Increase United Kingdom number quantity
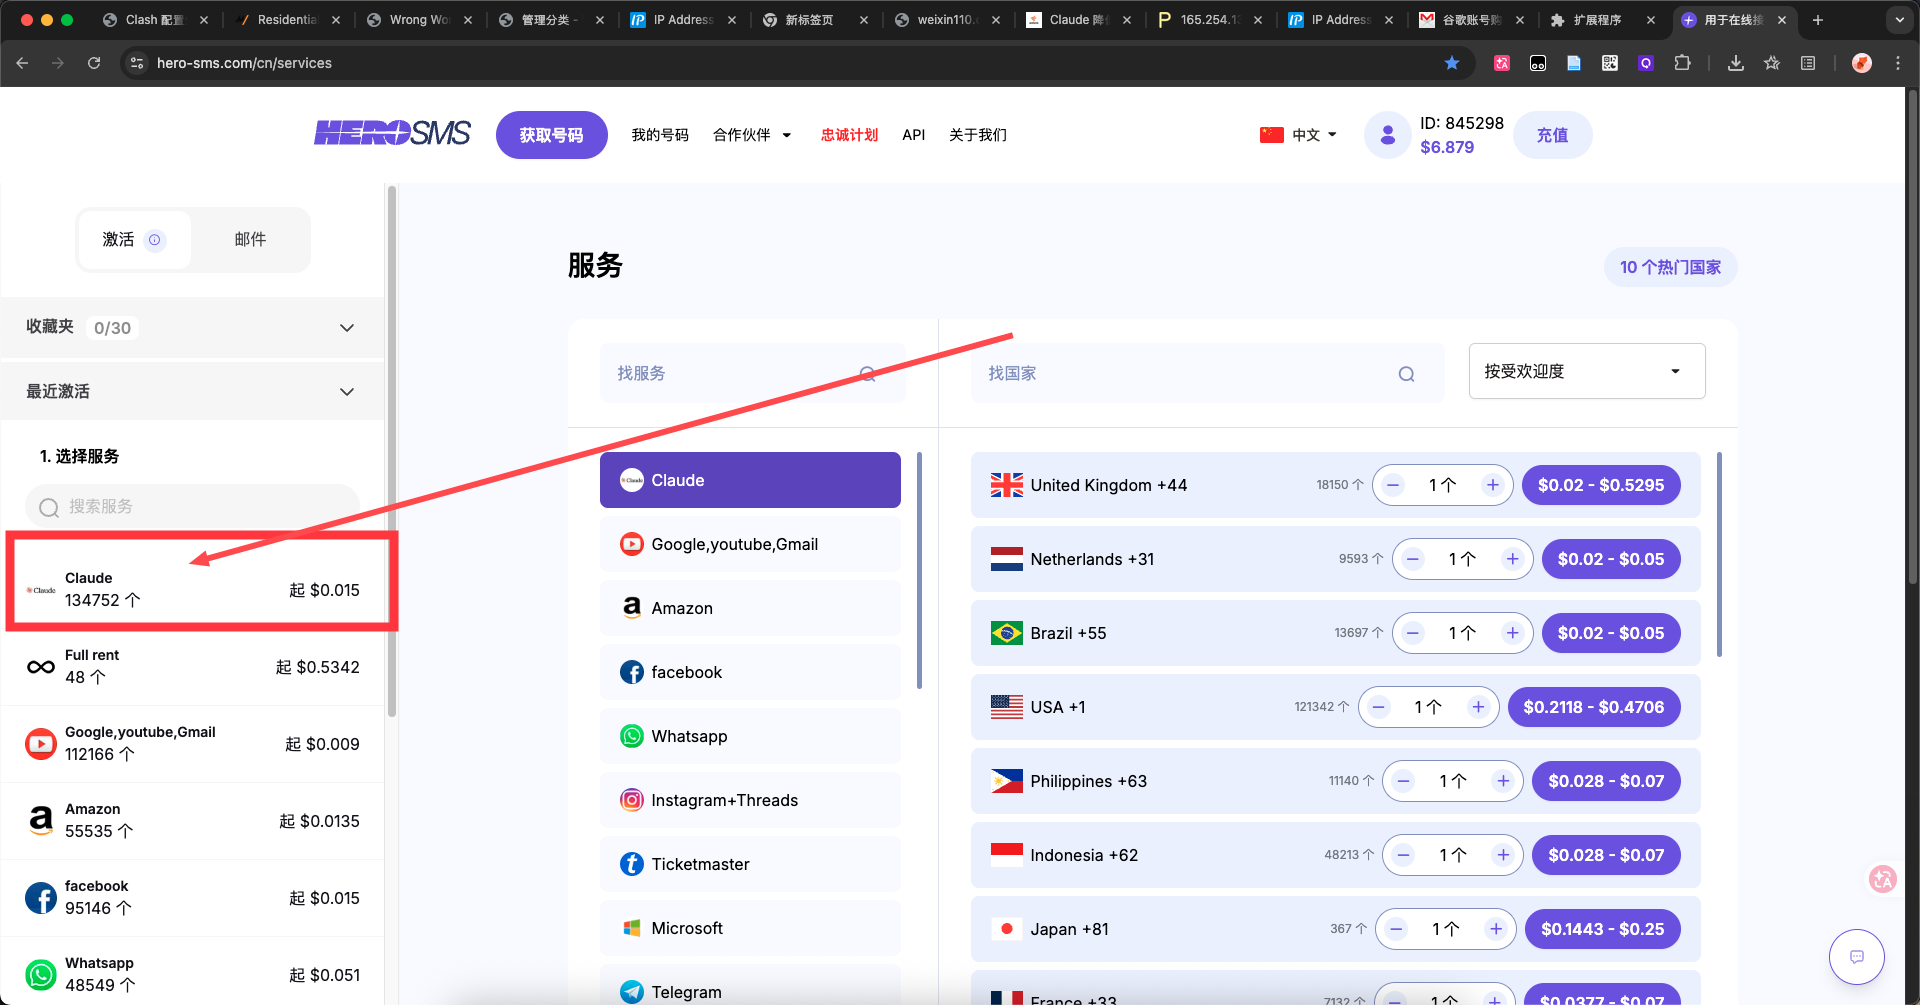 (1493, 485)
